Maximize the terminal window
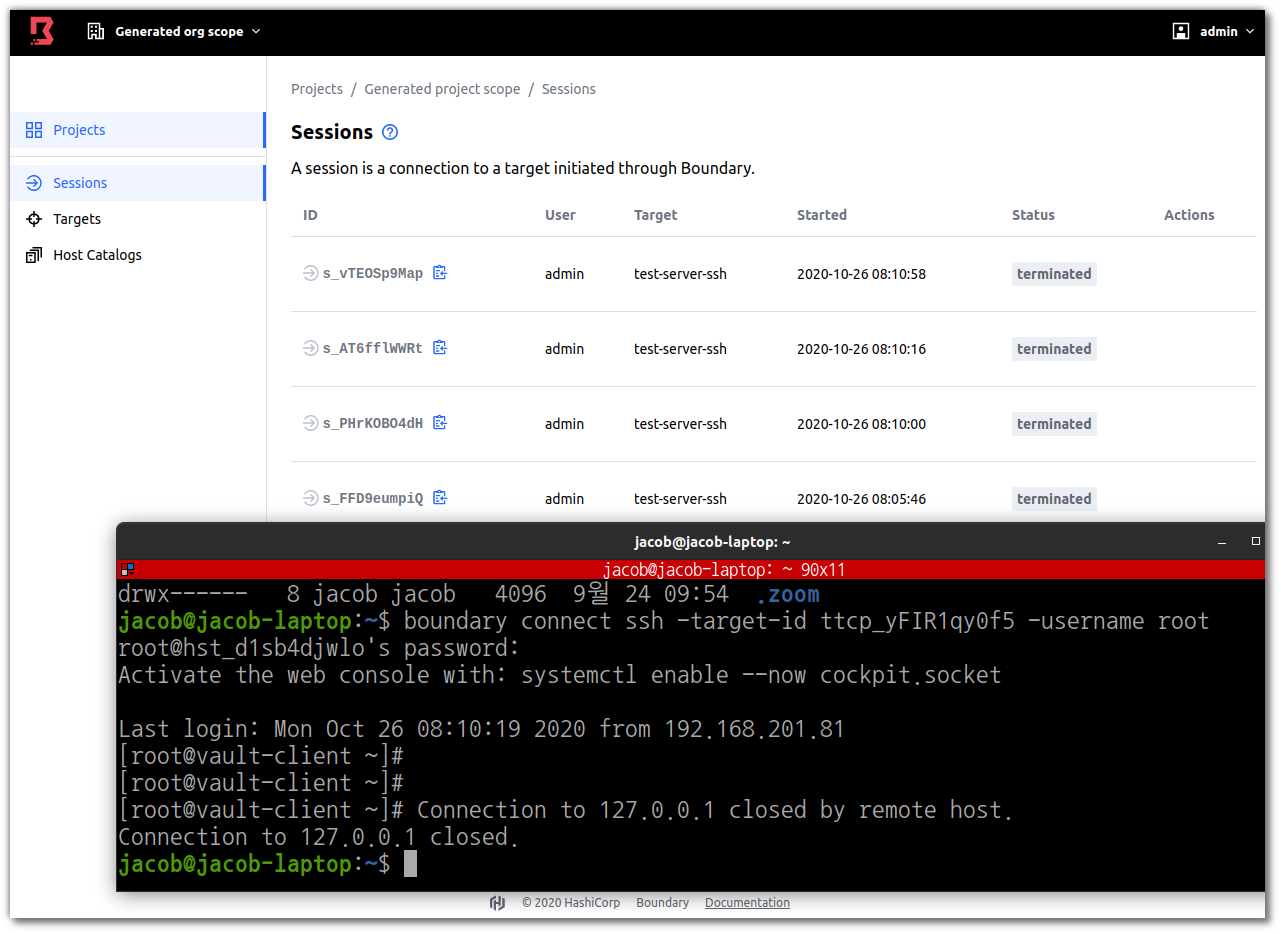This screenshot has height=934, width=1281. 1256,541
